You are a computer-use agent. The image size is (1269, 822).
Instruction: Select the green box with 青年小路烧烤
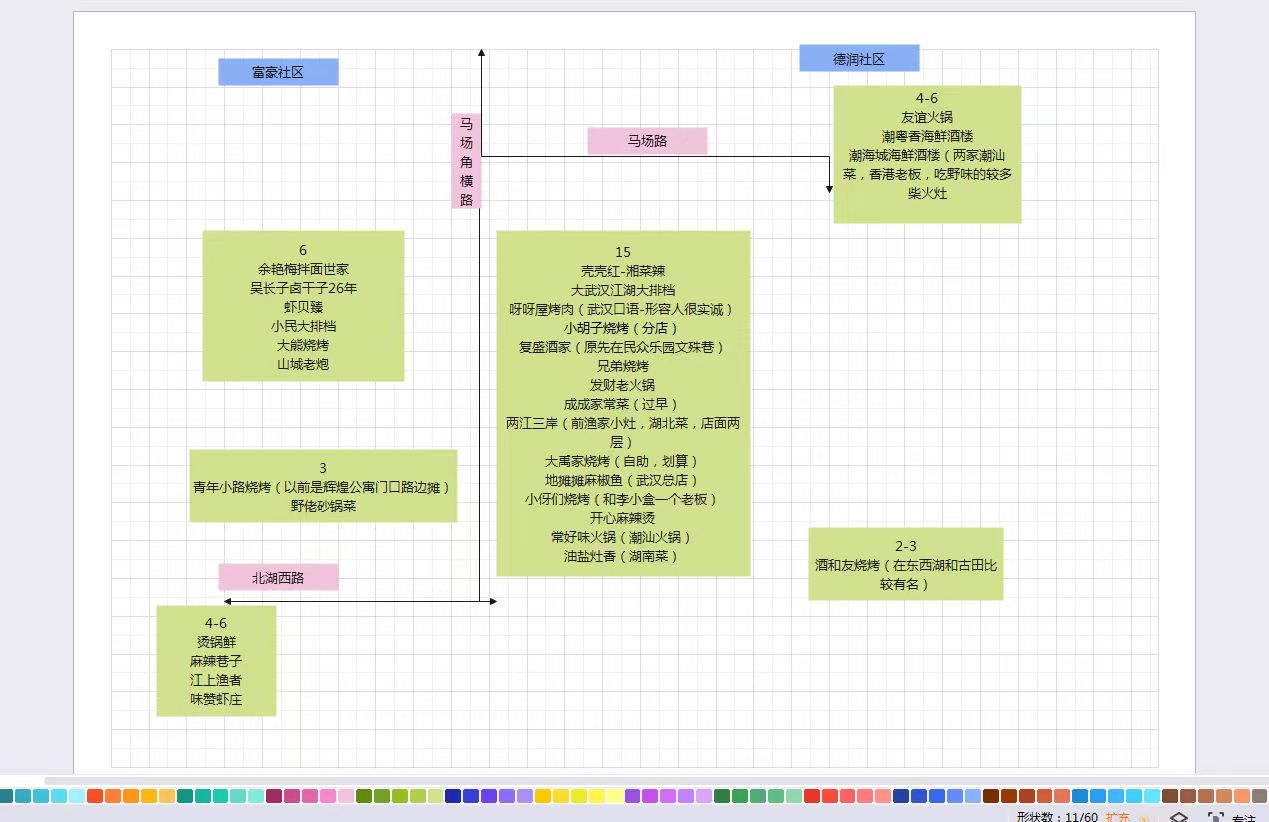pyautogui.click(x=323, y=486)
